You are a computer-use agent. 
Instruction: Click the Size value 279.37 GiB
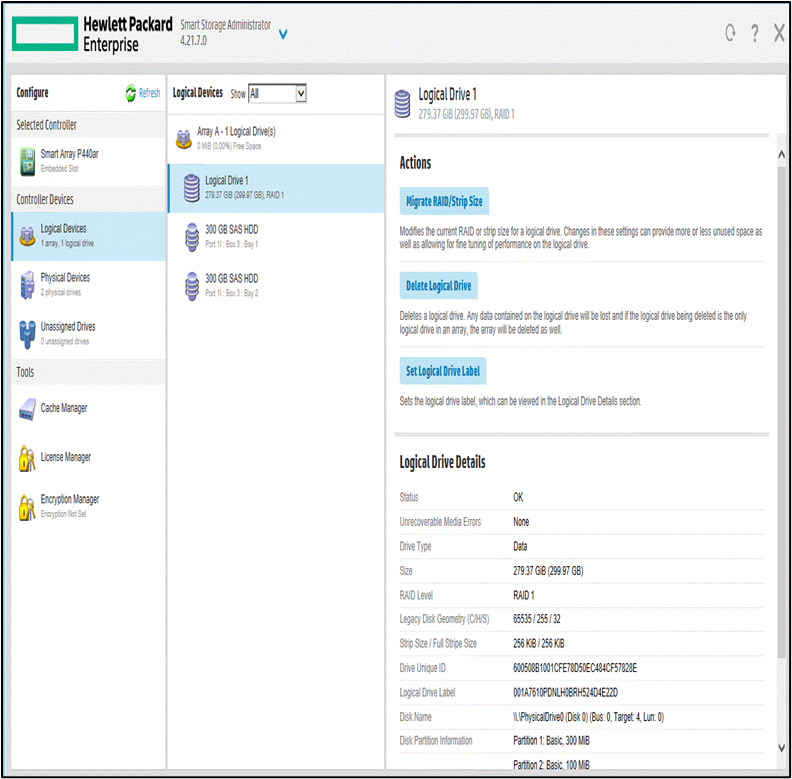point(548,571)
